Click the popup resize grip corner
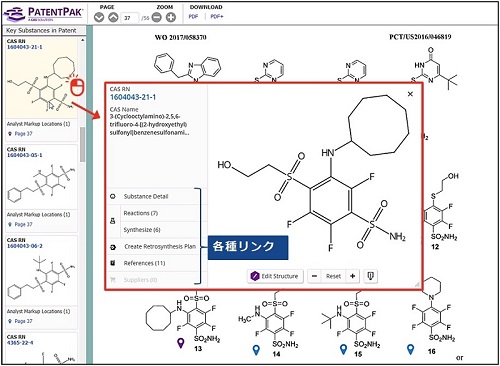Viewport: 500px width, 366px height. pos(417,284)
